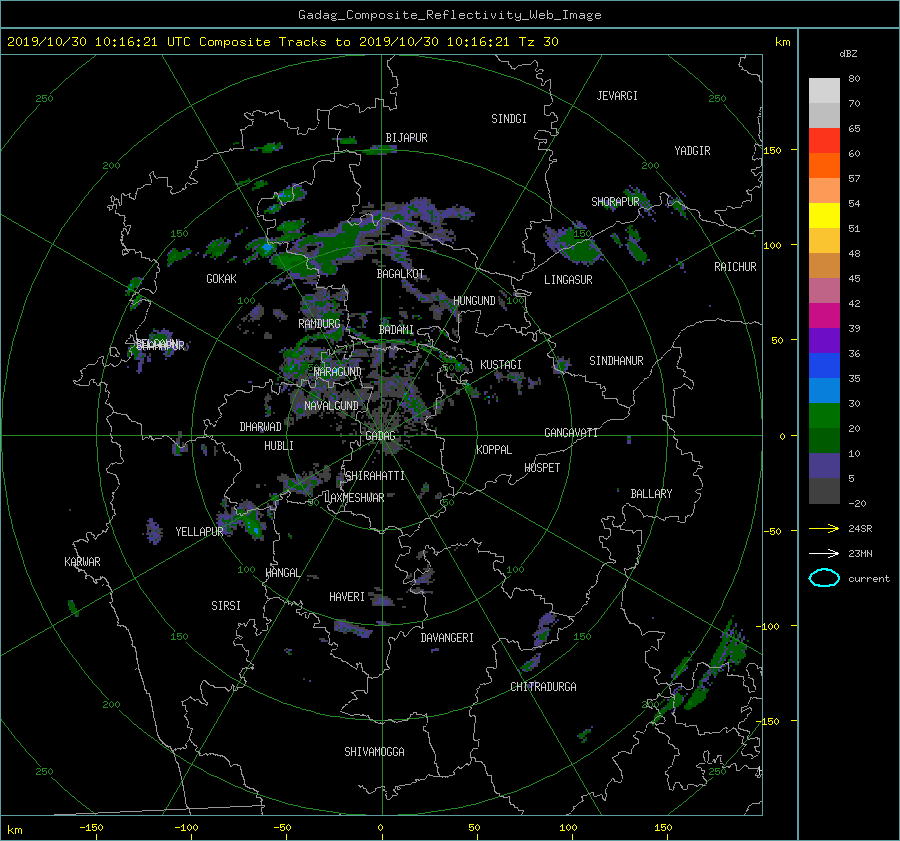Pick the 80 dBZ light gray swatch

824,90
